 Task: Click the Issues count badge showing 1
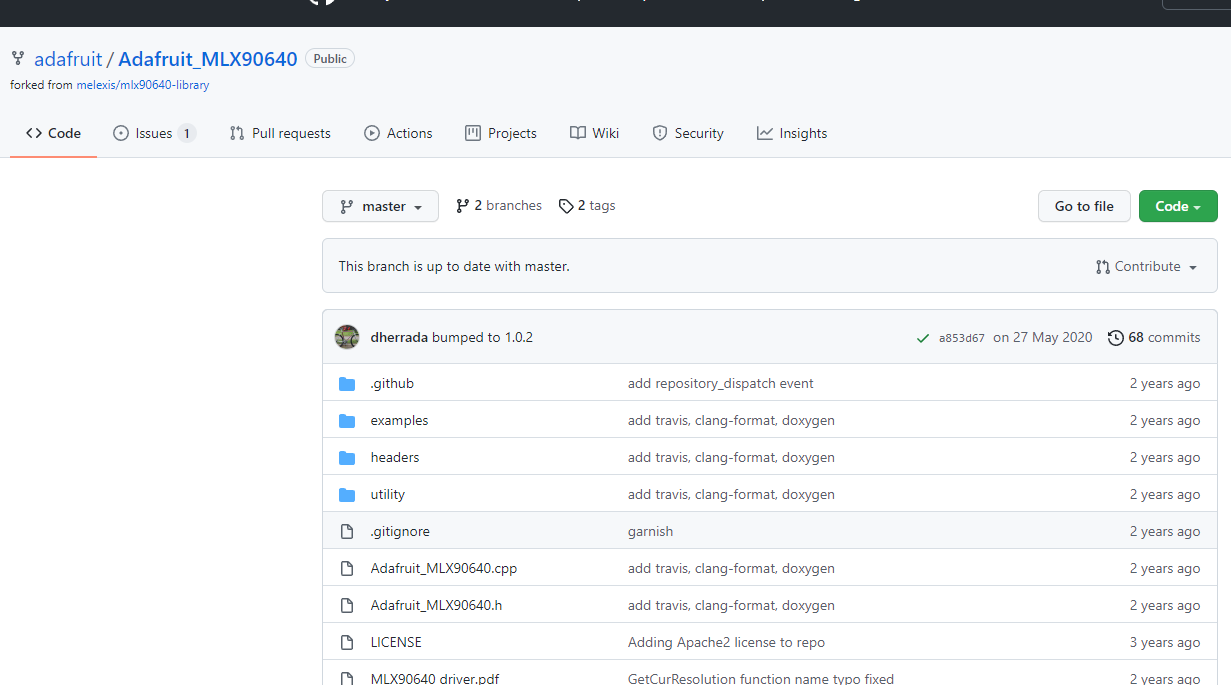click(187, 133)
